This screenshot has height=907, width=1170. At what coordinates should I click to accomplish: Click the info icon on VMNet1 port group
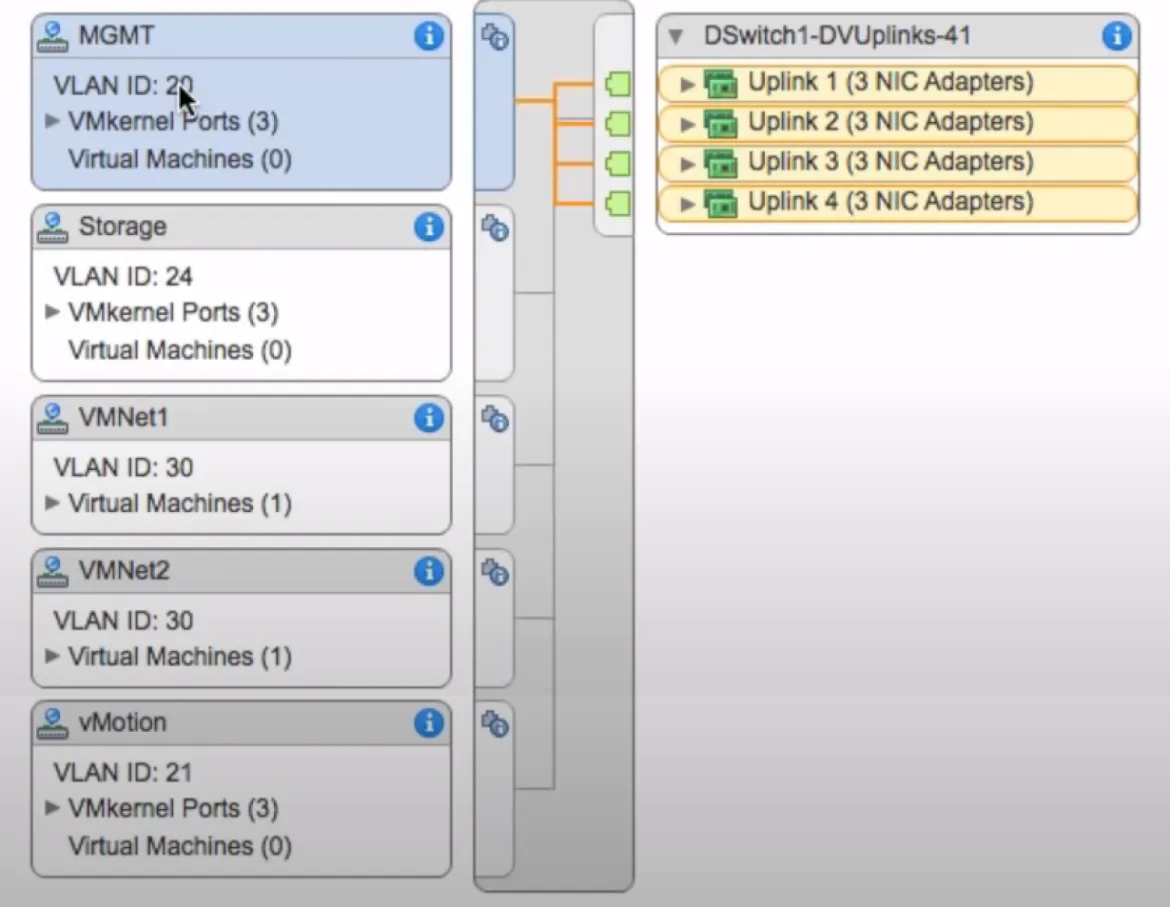[x=428, y=419]
